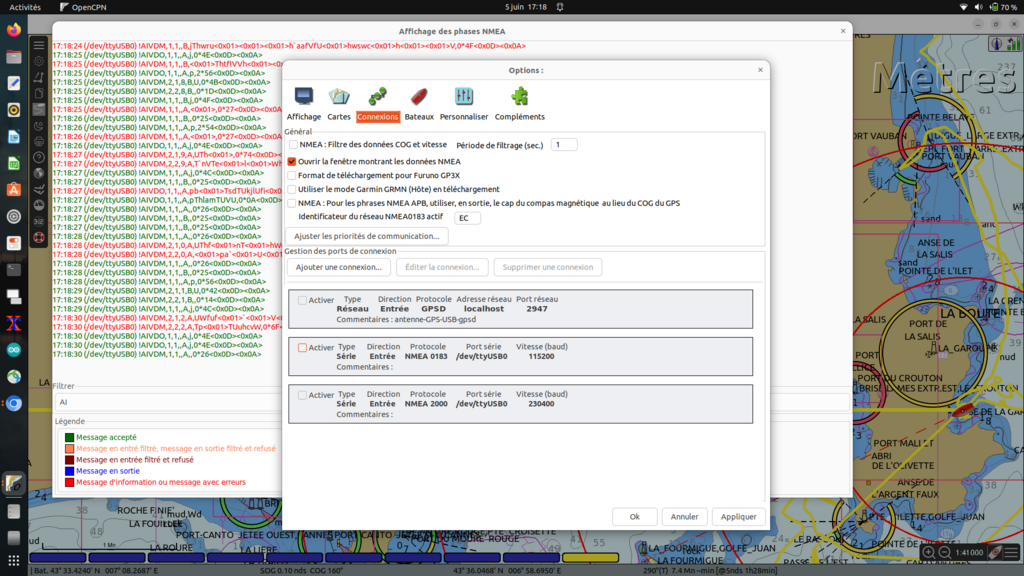
Task: Uncheck 'Ouvrir la fenêtre montrant les données NMEA'
Action: coord(293,161)
